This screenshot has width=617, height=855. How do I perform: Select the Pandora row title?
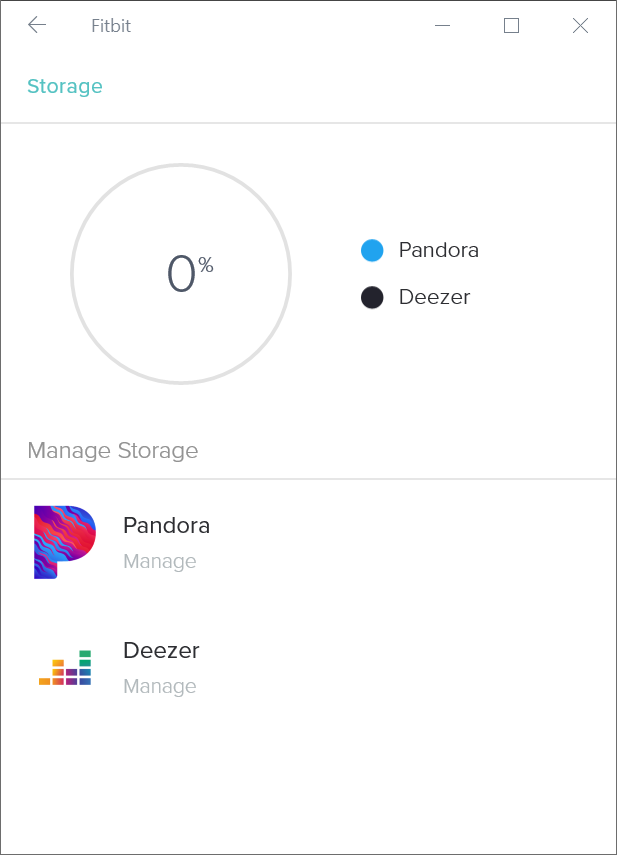[x=166, y=526]
